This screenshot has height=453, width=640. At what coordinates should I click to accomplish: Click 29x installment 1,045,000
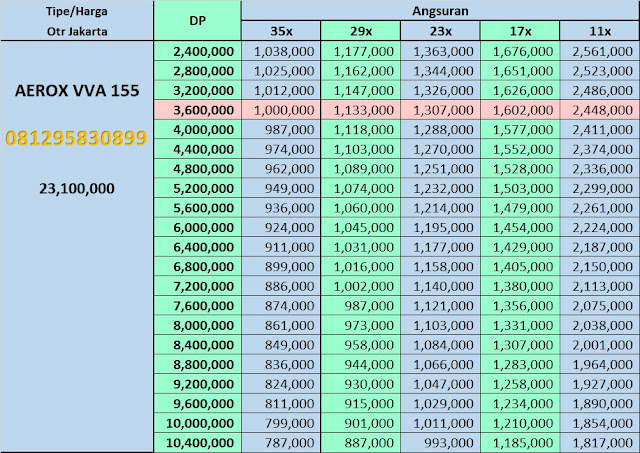361,228
